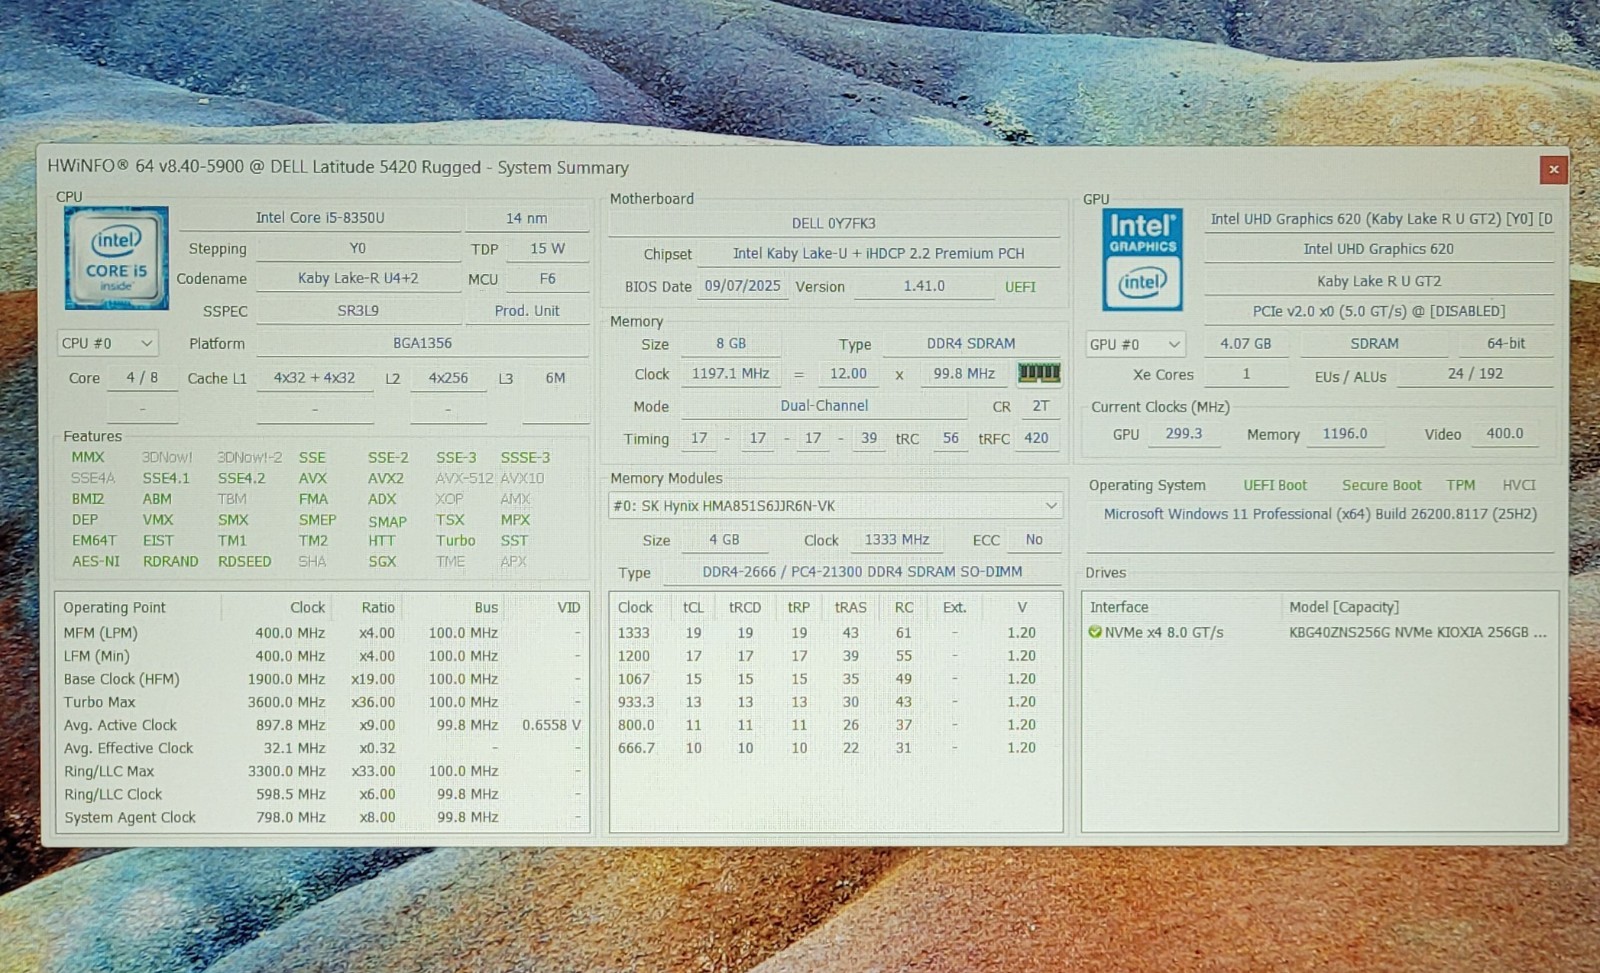Click the DDR4 SDRAM type value

click(971, 343)
